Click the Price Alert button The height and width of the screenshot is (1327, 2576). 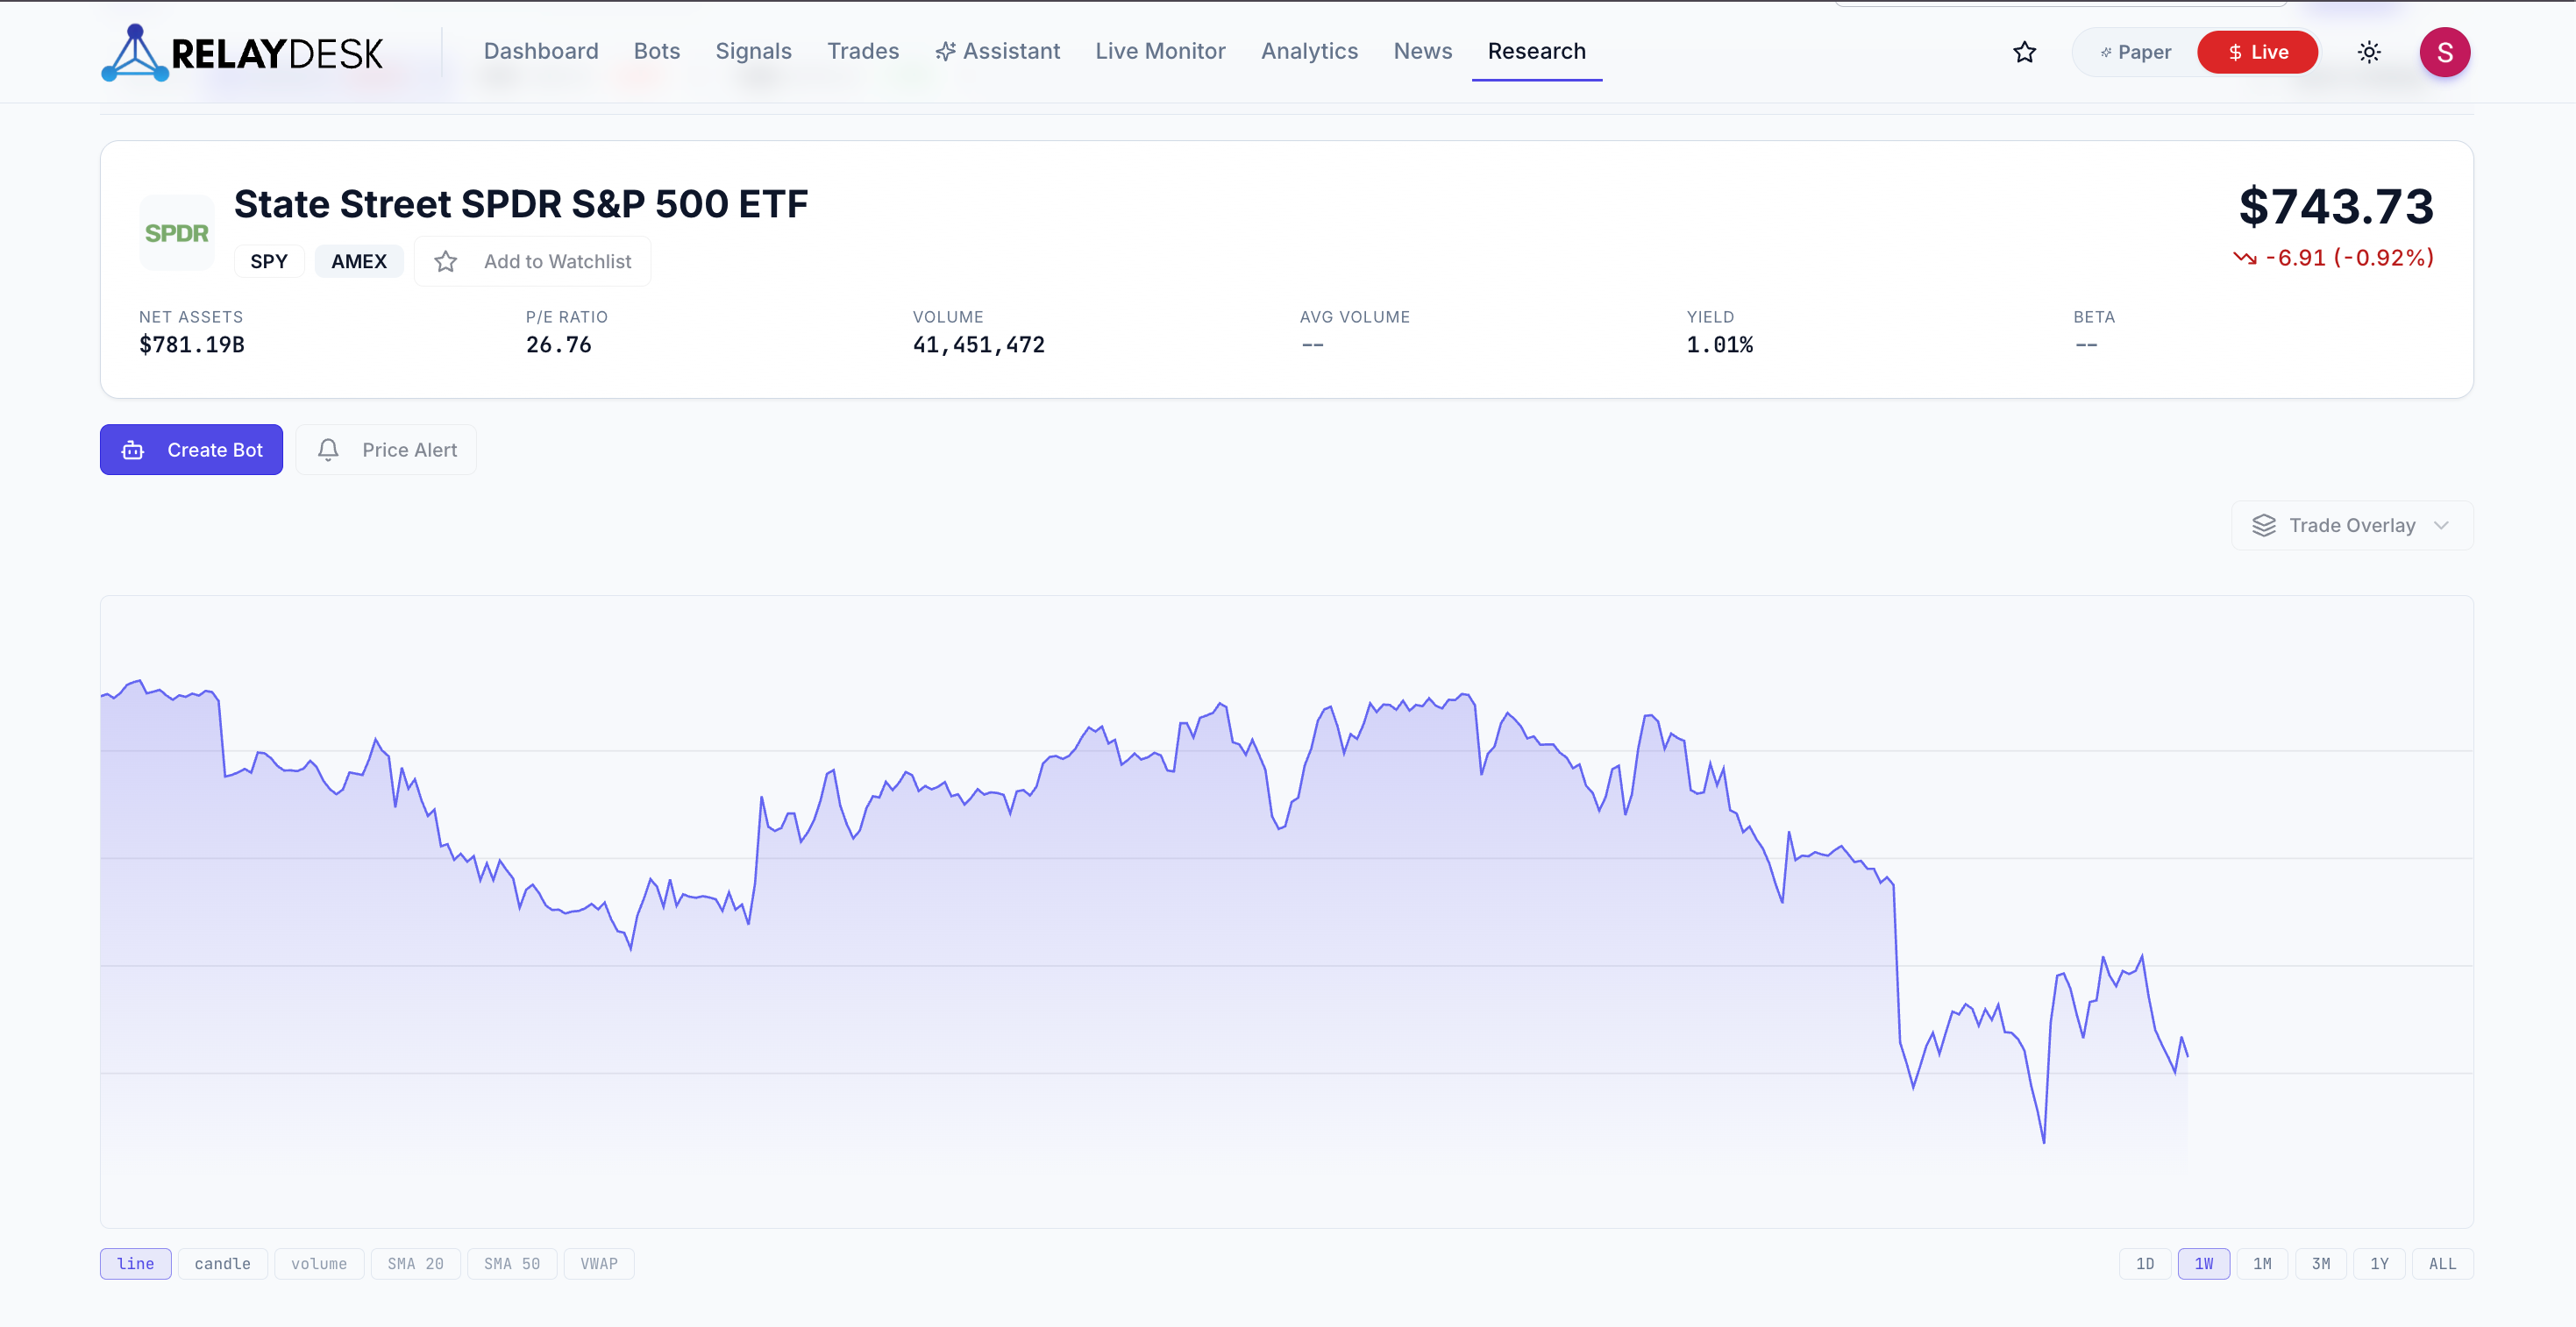[x=386, y=450]
